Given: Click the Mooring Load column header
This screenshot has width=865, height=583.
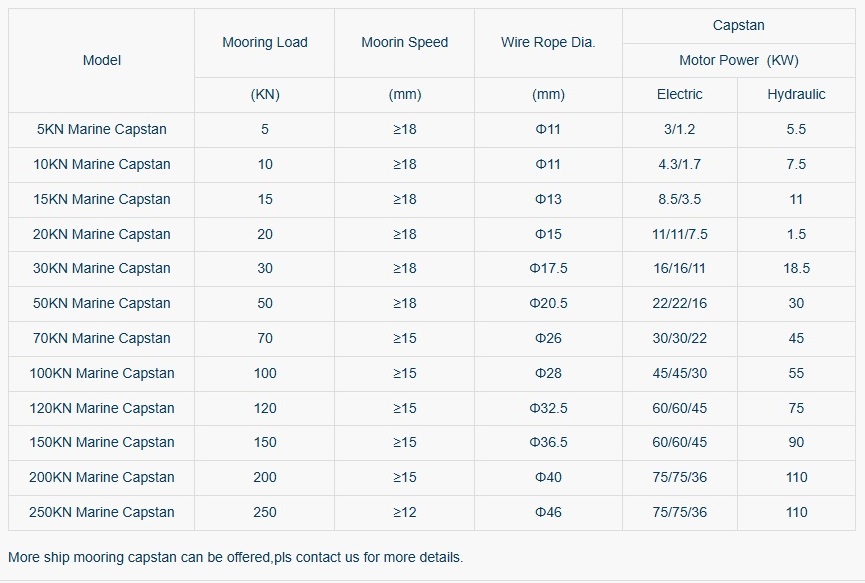Looking at the screenshot, I should pyautogui.click(x=264, y=42).
